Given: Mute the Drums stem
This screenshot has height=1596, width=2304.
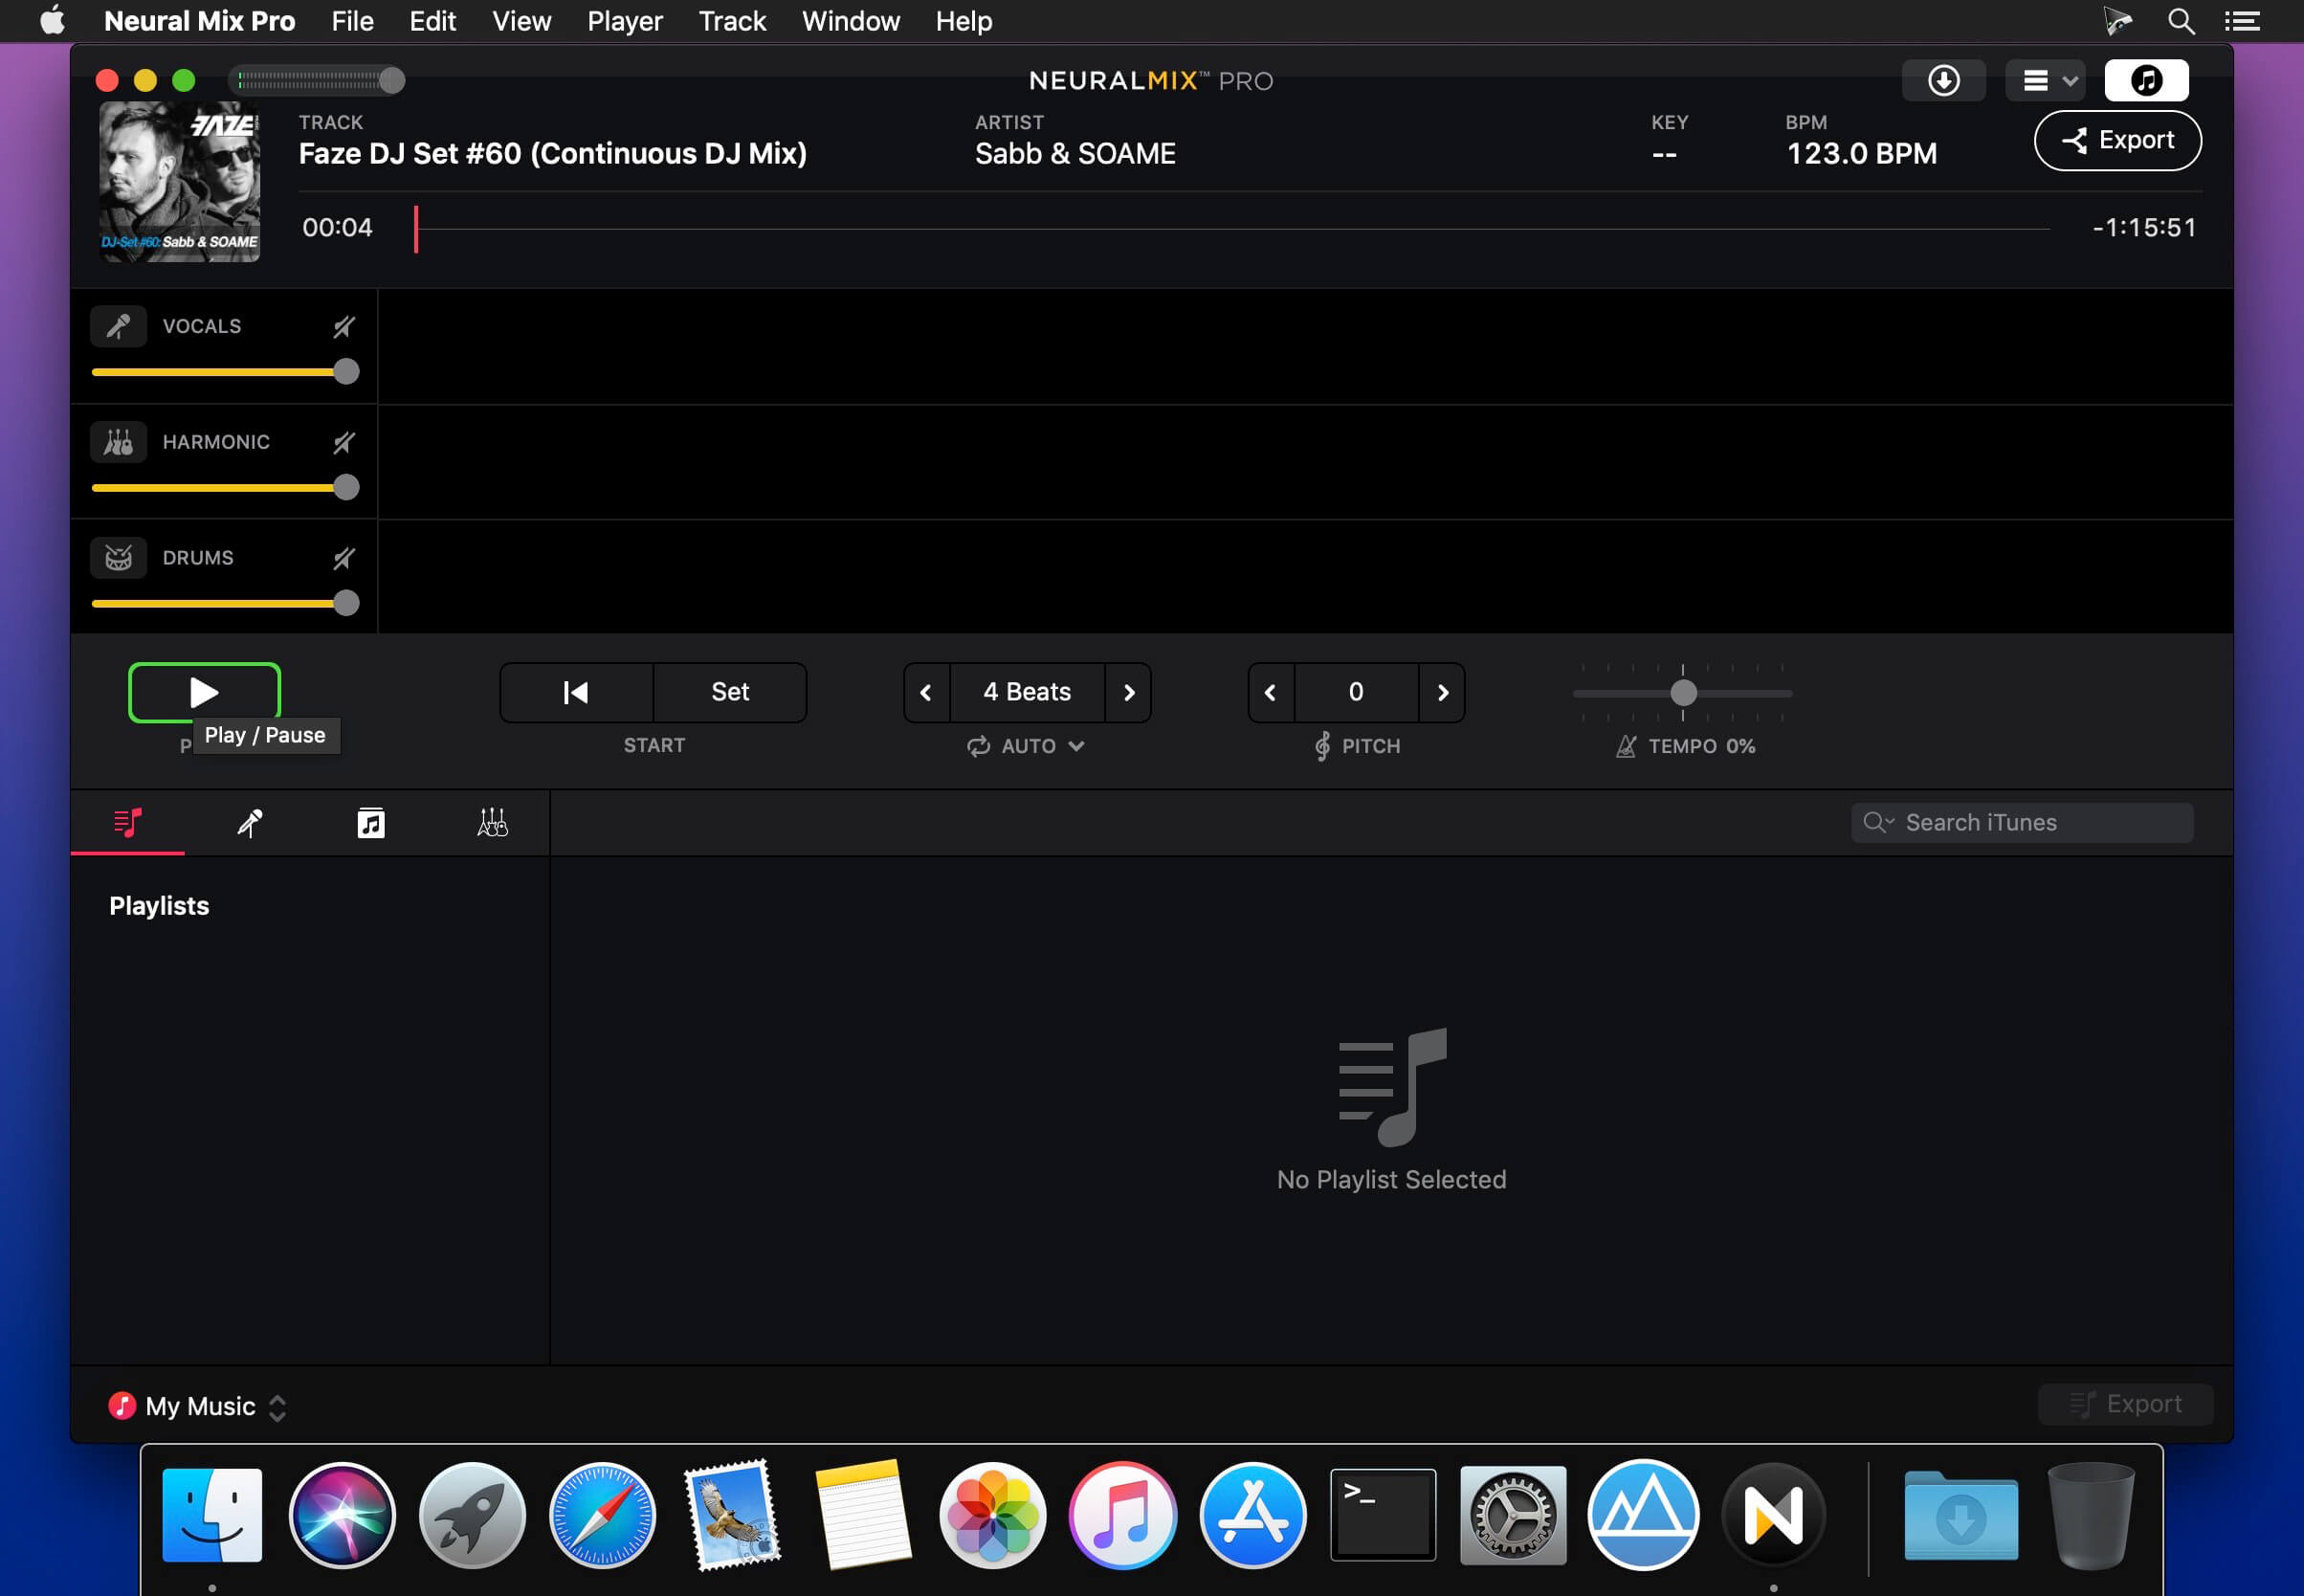Looking at the screenshot, I should pos(344,557).
